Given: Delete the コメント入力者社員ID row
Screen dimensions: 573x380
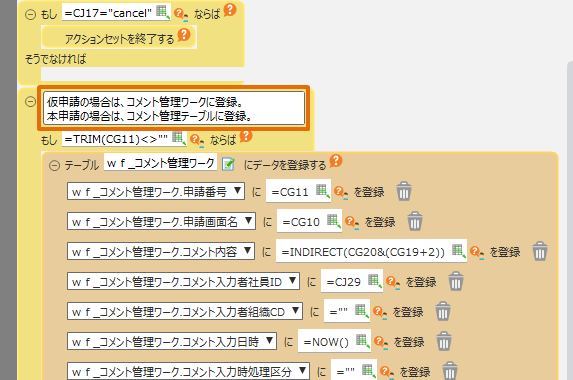Looking at the screenshot, I should click(x=456, y=281).
